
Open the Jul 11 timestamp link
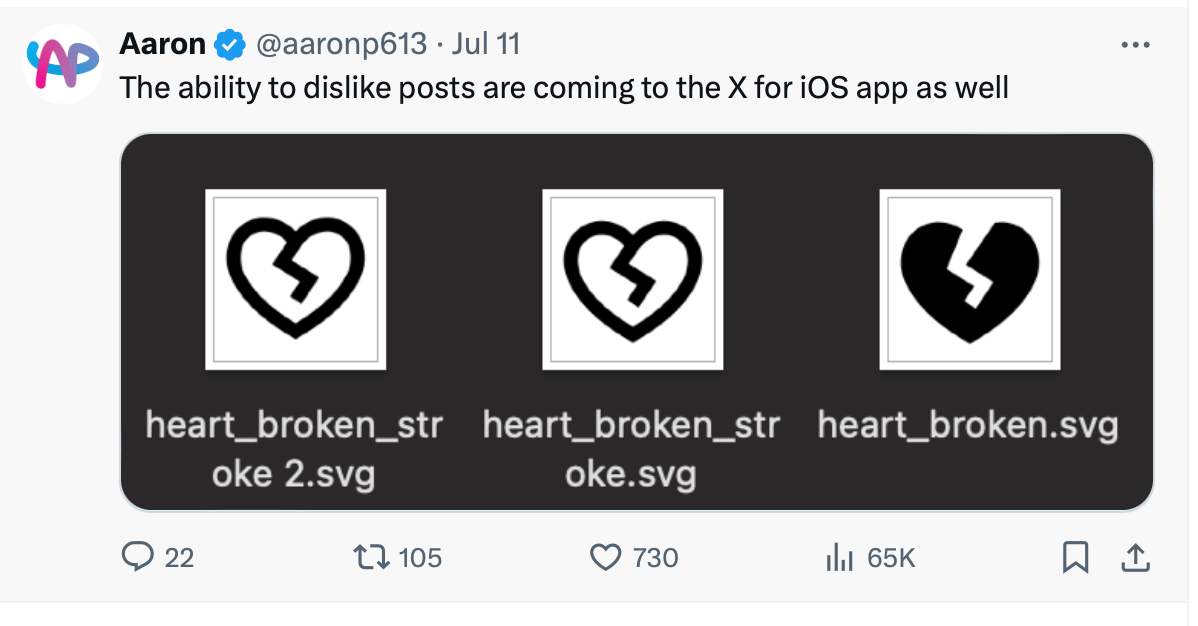[486, 44]
